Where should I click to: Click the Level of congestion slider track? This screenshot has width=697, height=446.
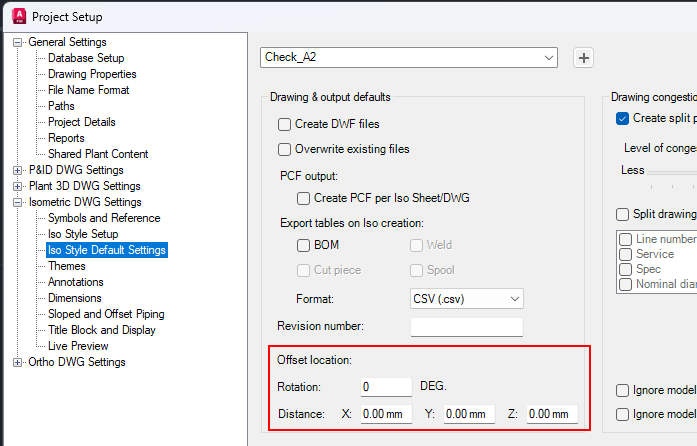tap(672, 172)
